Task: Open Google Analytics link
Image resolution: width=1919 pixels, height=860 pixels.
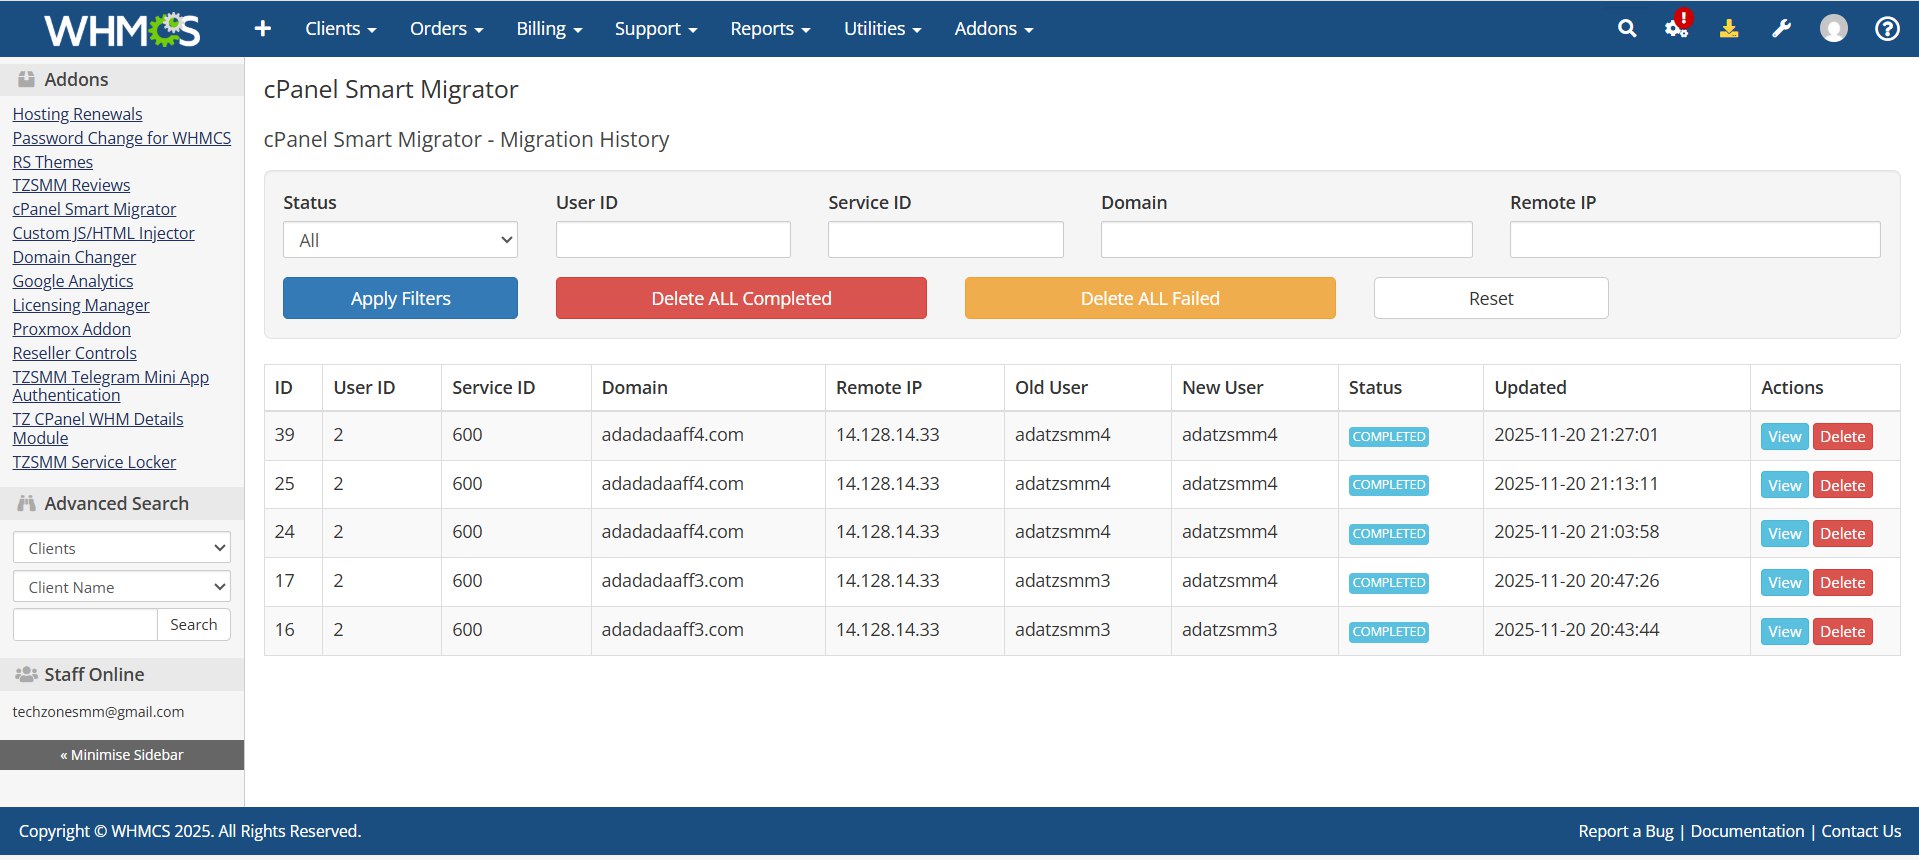Action: point(72,281)
